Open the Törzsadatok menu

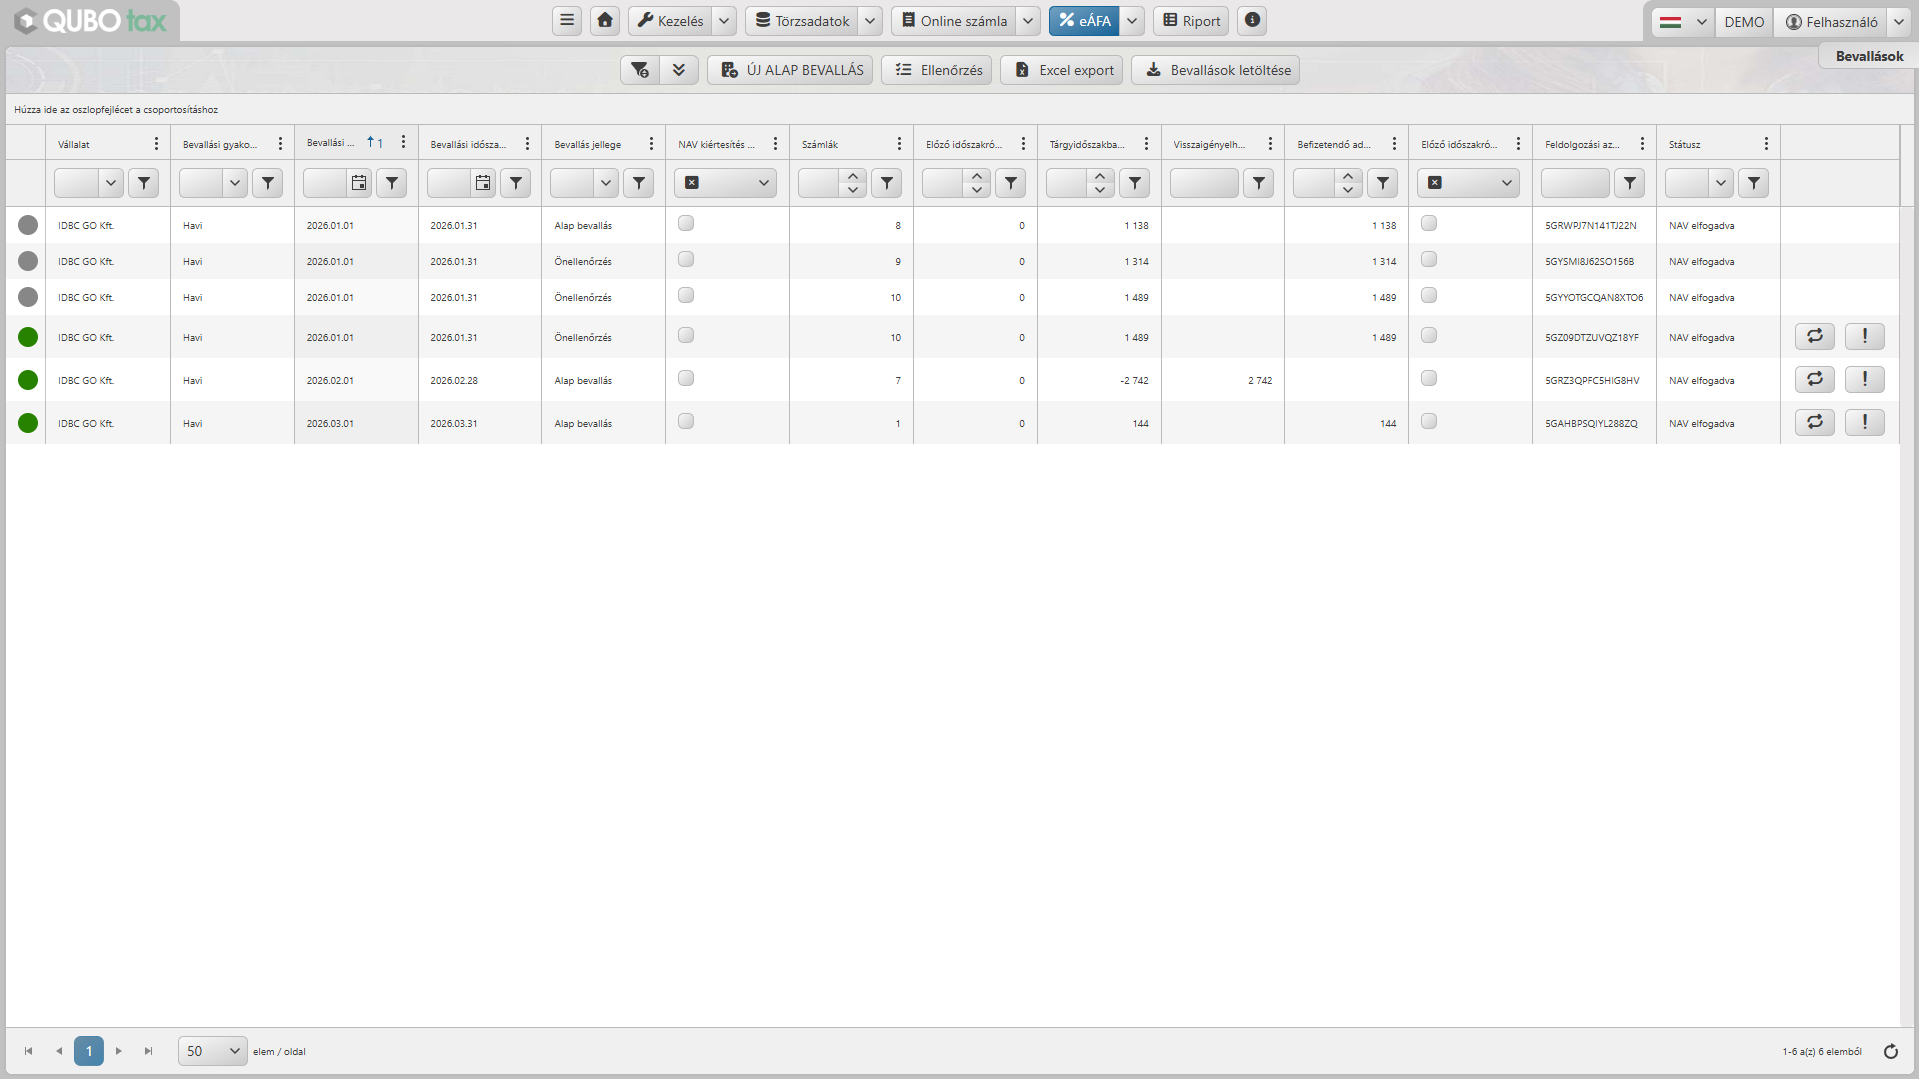tap(803, 20)
